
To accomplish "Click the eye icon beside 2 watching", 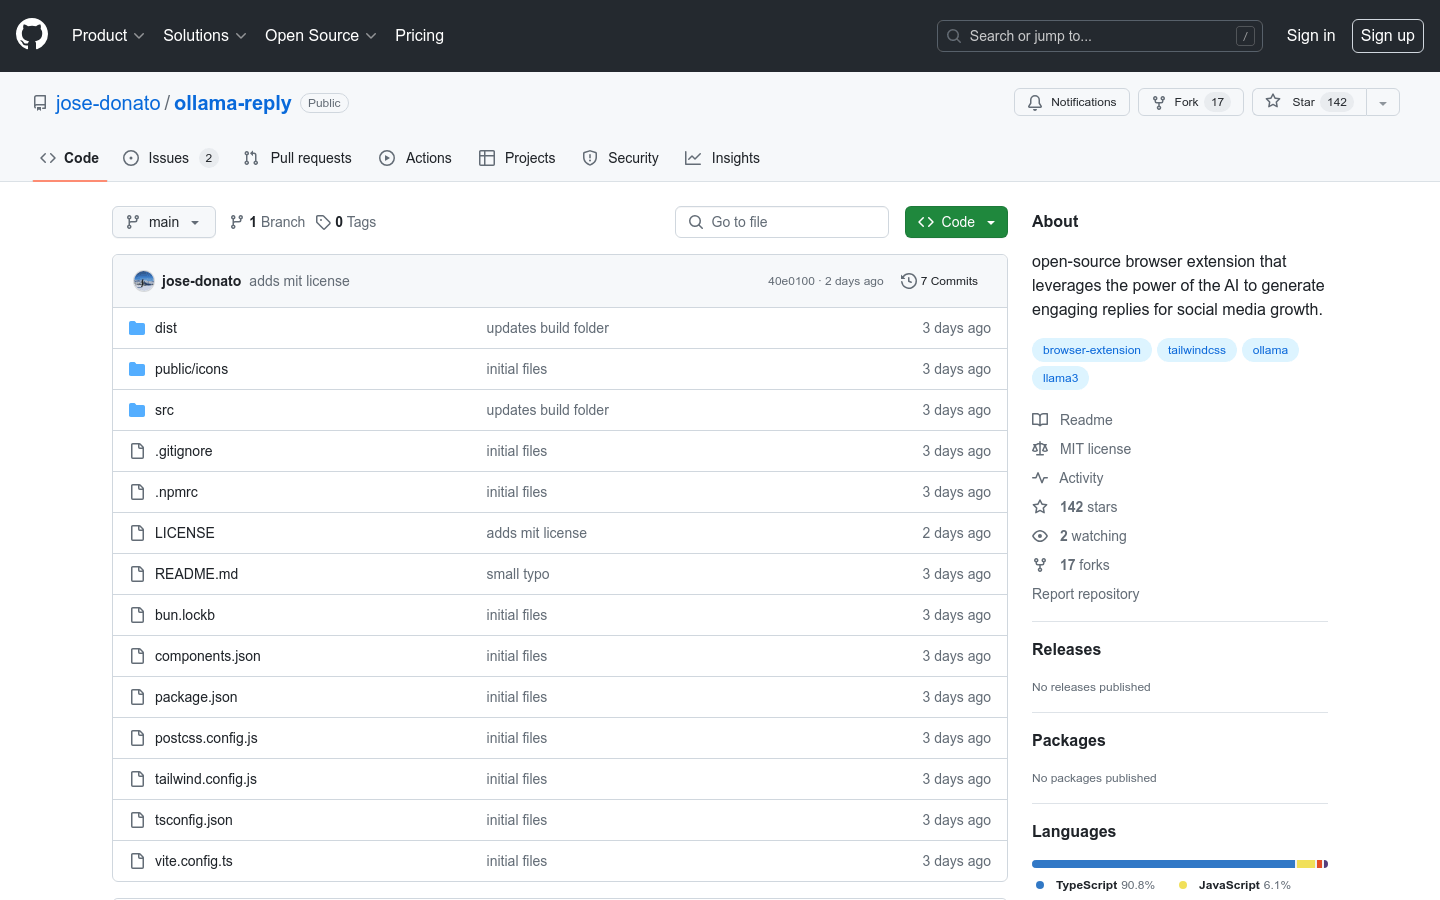I will [1040, 536].
